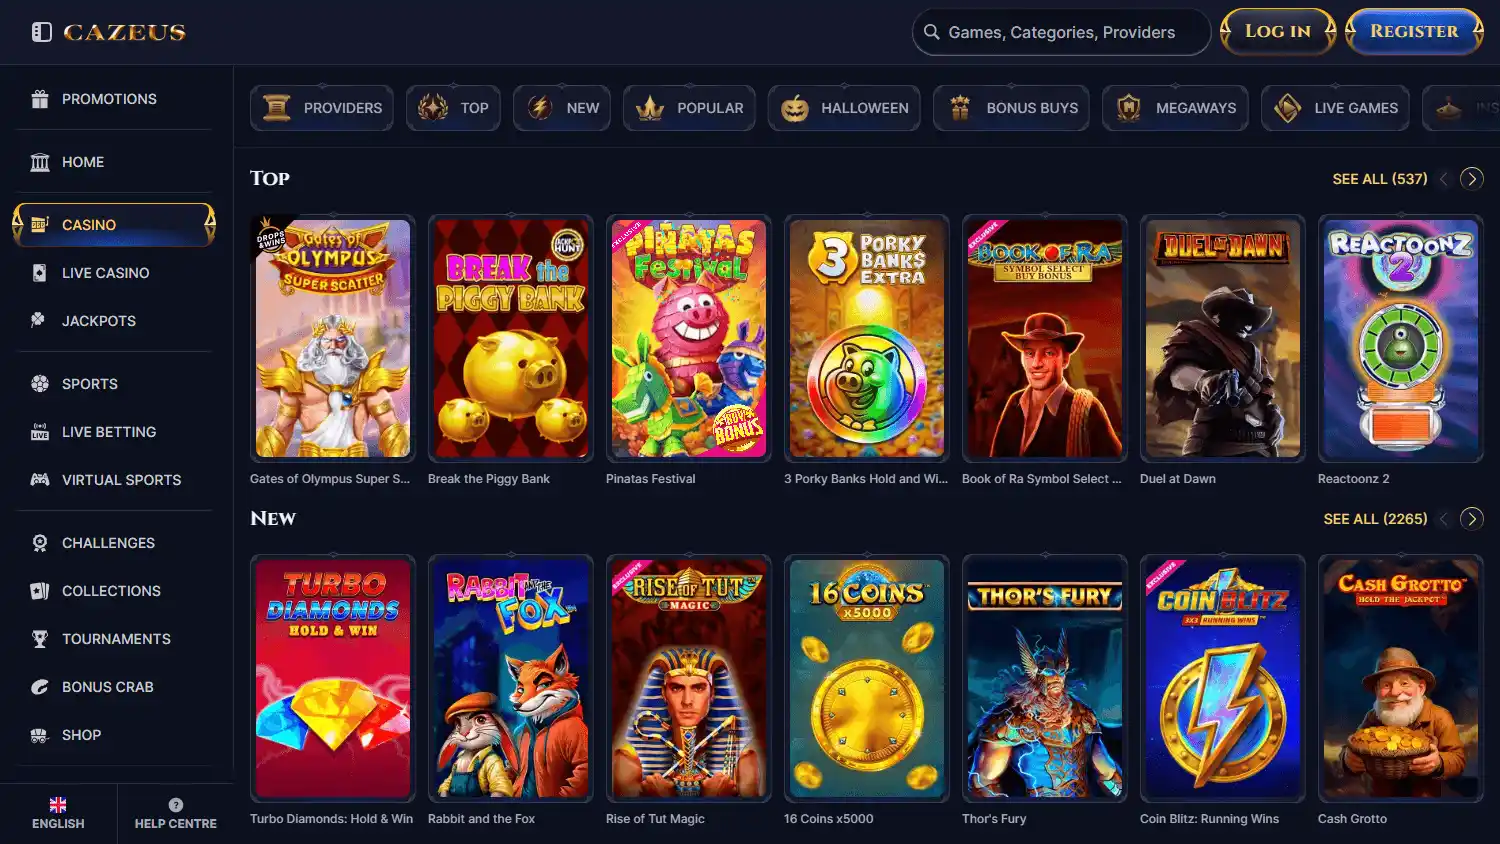The height and width of the screenshot is (844, 1500).
Task: Click See All (537) link
Action: pos(1380,179)
